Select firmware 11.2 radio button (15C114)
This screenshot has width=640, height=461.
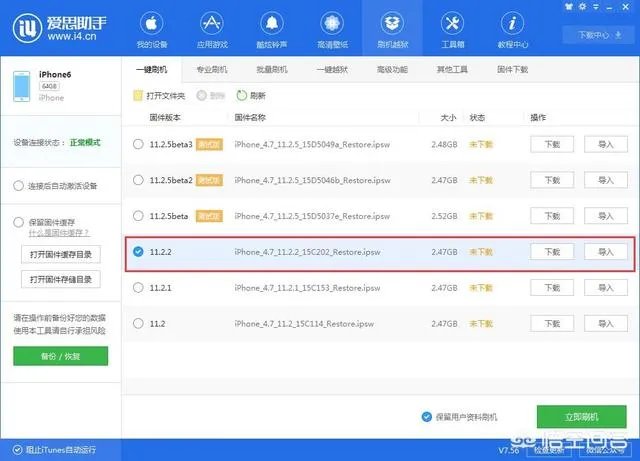[x=138, y=323]
